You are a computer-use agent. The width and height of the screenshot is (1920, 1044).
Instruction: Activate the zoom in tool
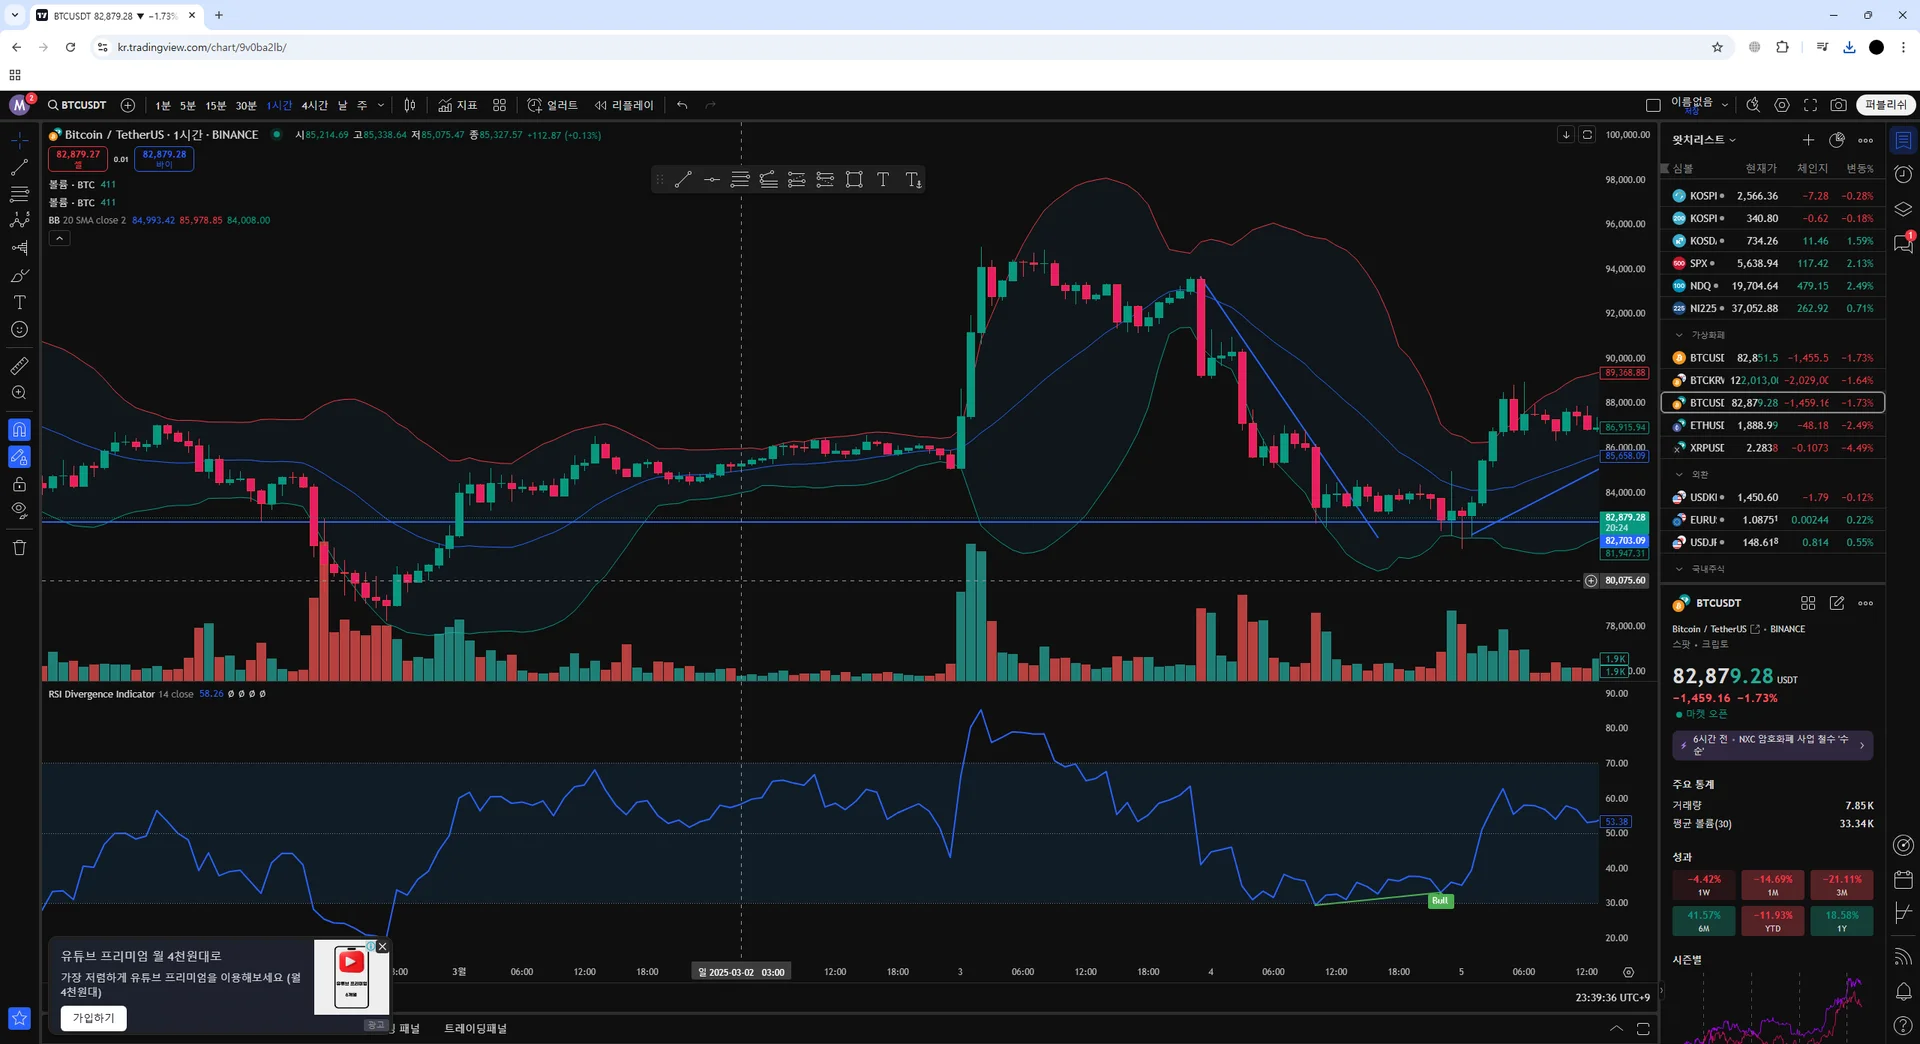pyautogui.click(x=19, y=393)
